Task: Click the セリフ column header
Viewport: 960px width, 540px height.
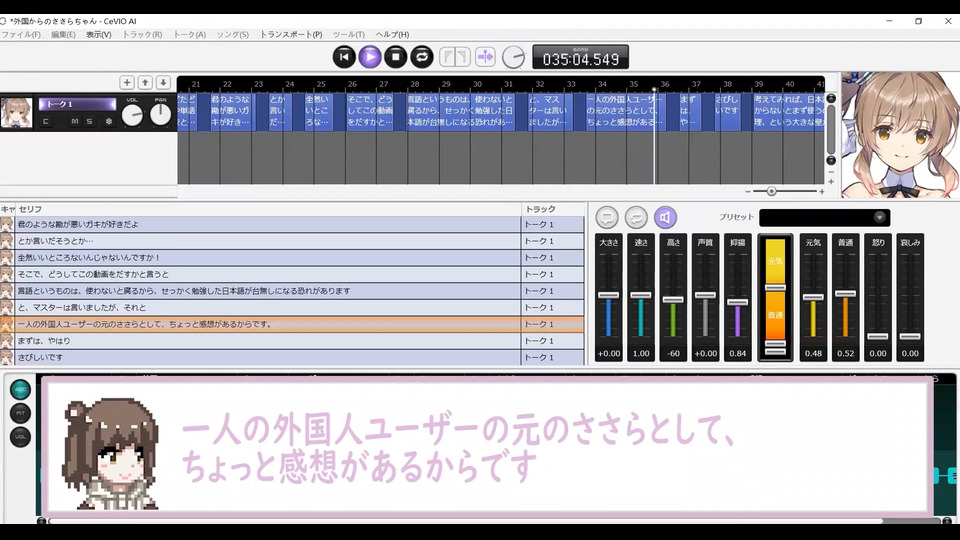Action: [x=268, y=209]
